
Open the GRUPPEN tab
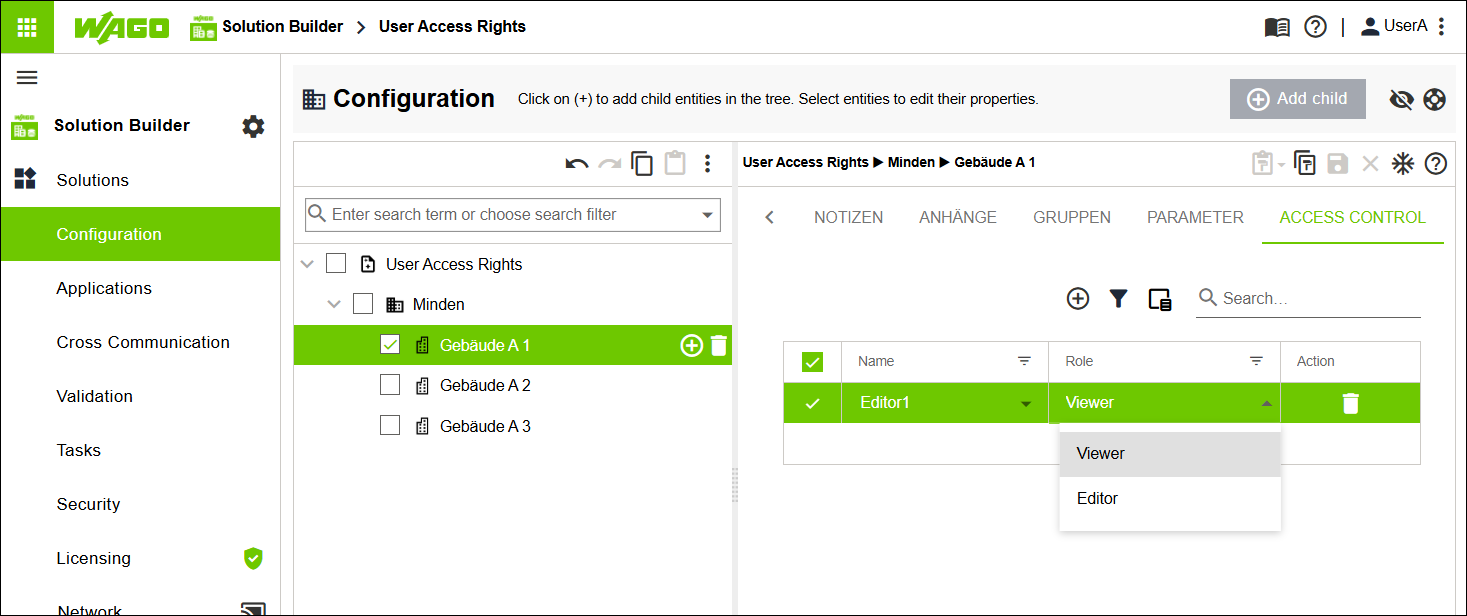pos(1071,217)
